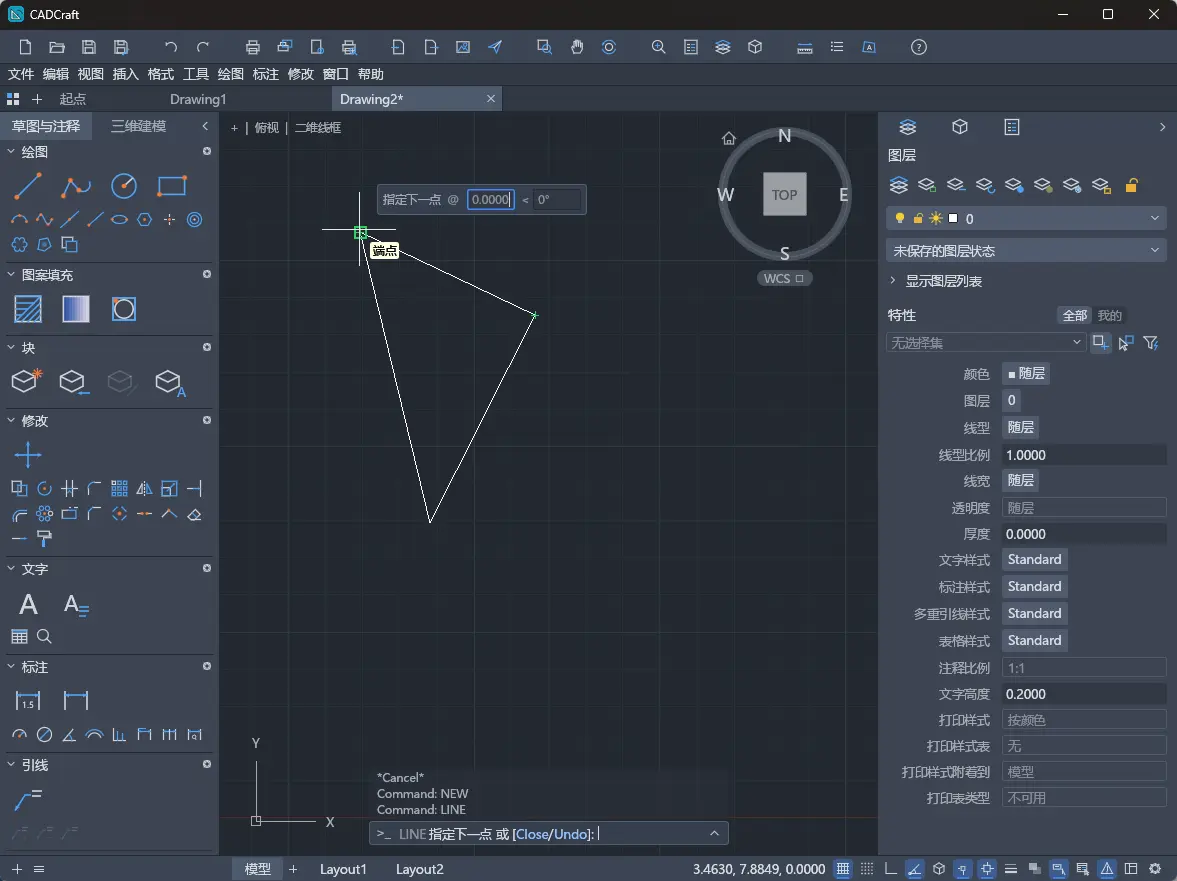The height and width of the screenshot is (881, 1177).
Task: Open the 无选择集 selection dropdown
Action: 986,342
